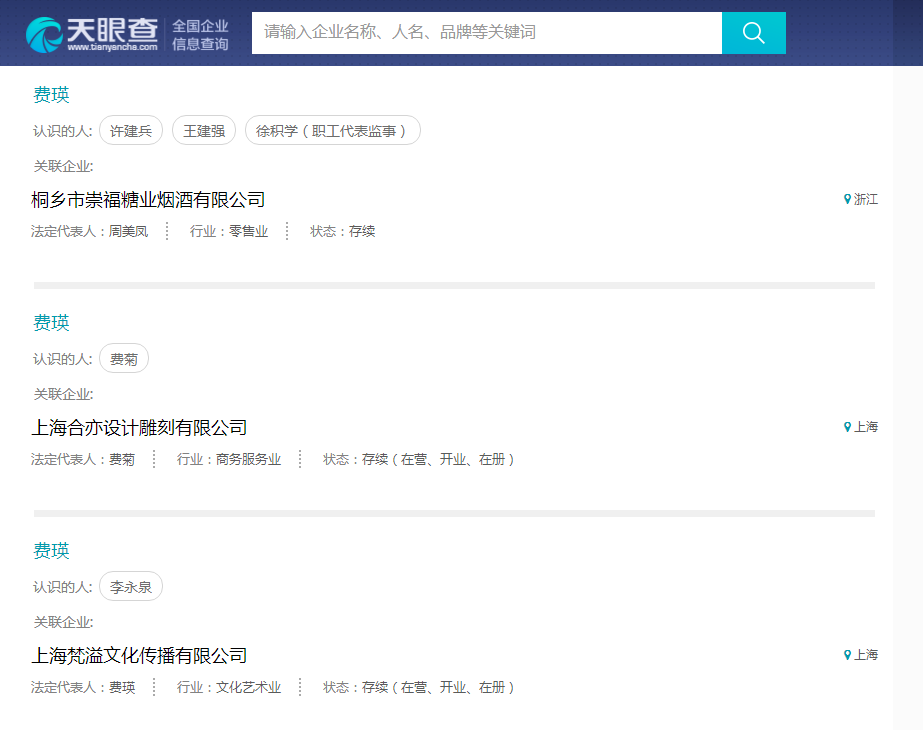Click legal representative 费瑛 under 上海梵溢文化传播
923x730 pixels.
[122, 688]
